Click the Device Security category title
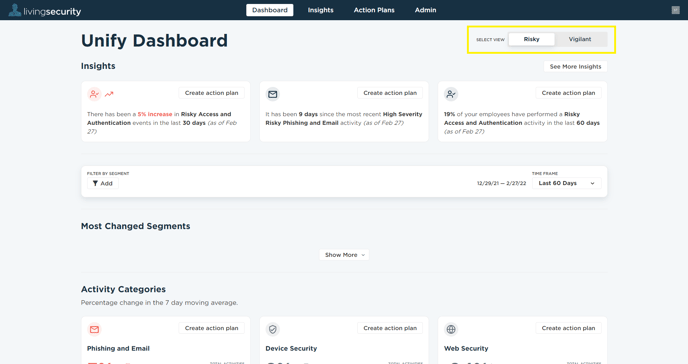688x364 pixels. [291, 349]
